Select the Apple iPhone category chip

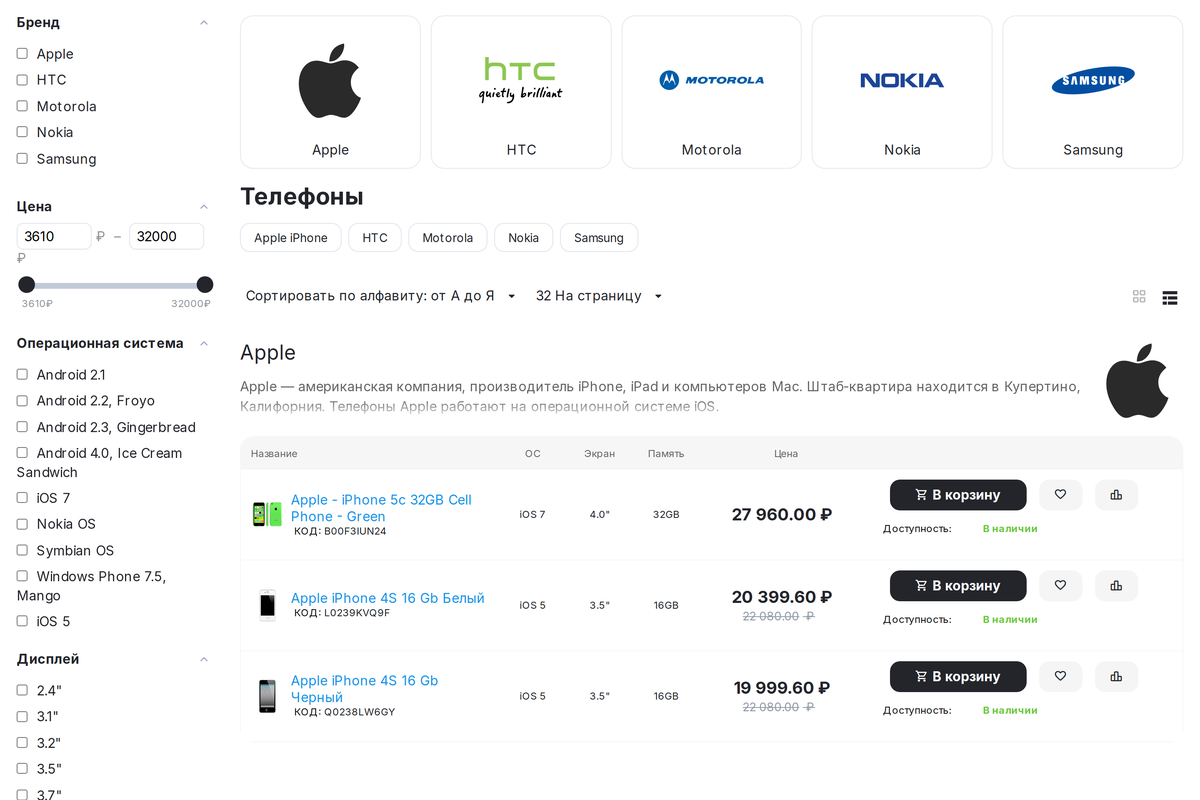point(291,238)
